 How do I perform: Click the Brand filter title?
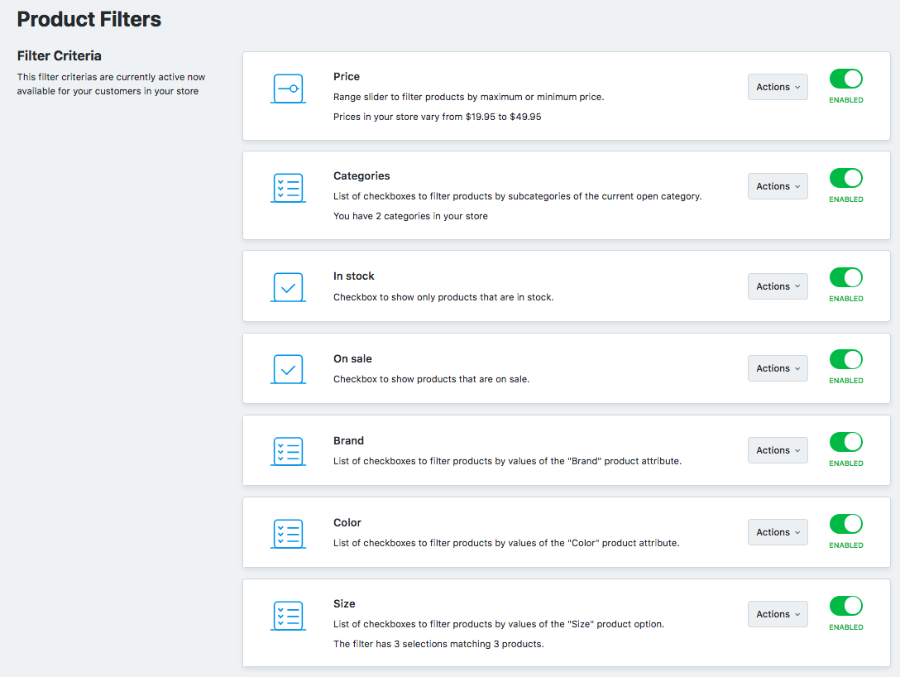pyautogui.click(x=348, y=440)
